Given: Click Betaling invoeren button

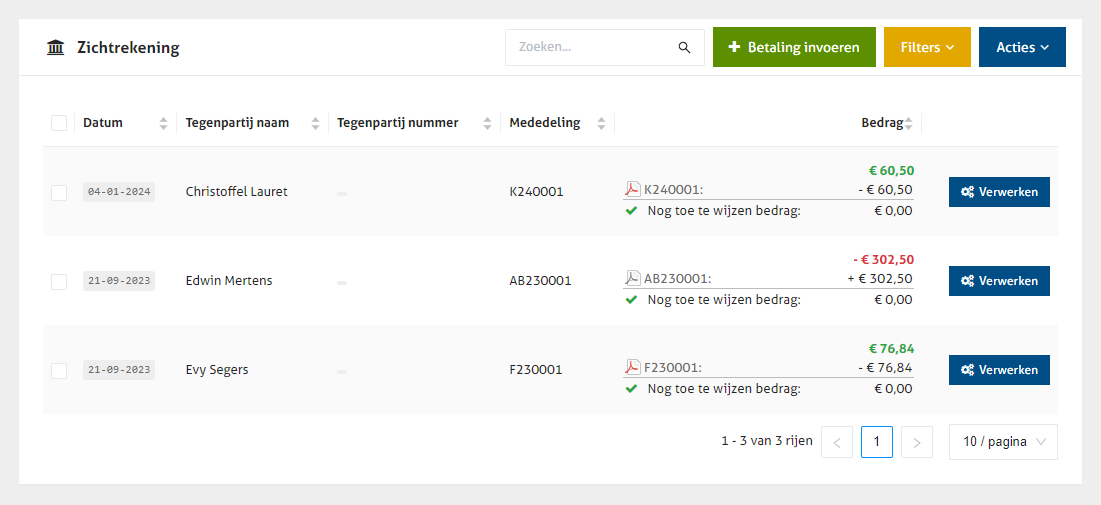Looking at the screenshot, I should pos(794,47).
